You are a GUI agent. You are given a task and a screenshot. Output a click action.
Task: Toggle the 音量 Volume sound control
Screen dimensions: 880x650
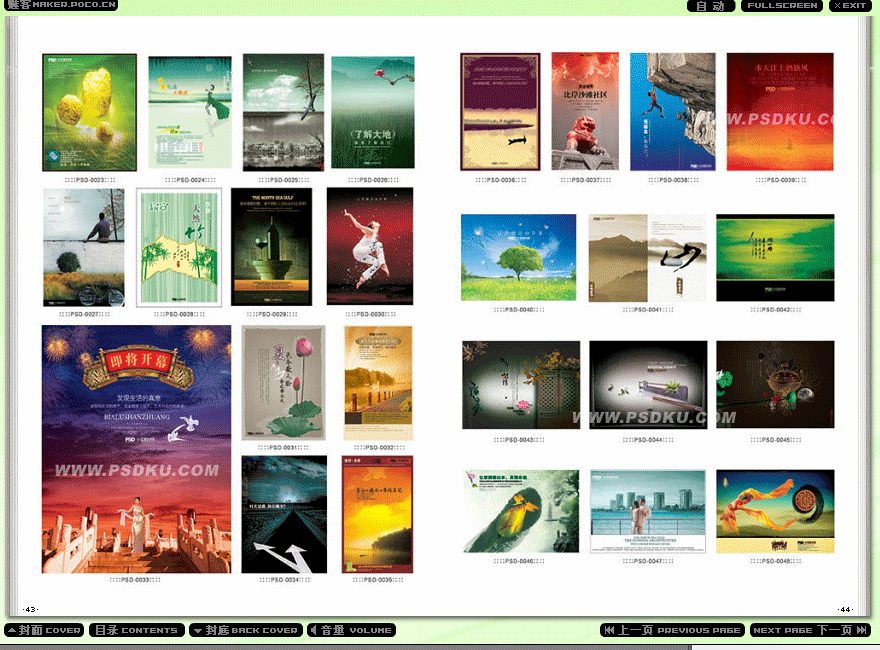[351, 630]
